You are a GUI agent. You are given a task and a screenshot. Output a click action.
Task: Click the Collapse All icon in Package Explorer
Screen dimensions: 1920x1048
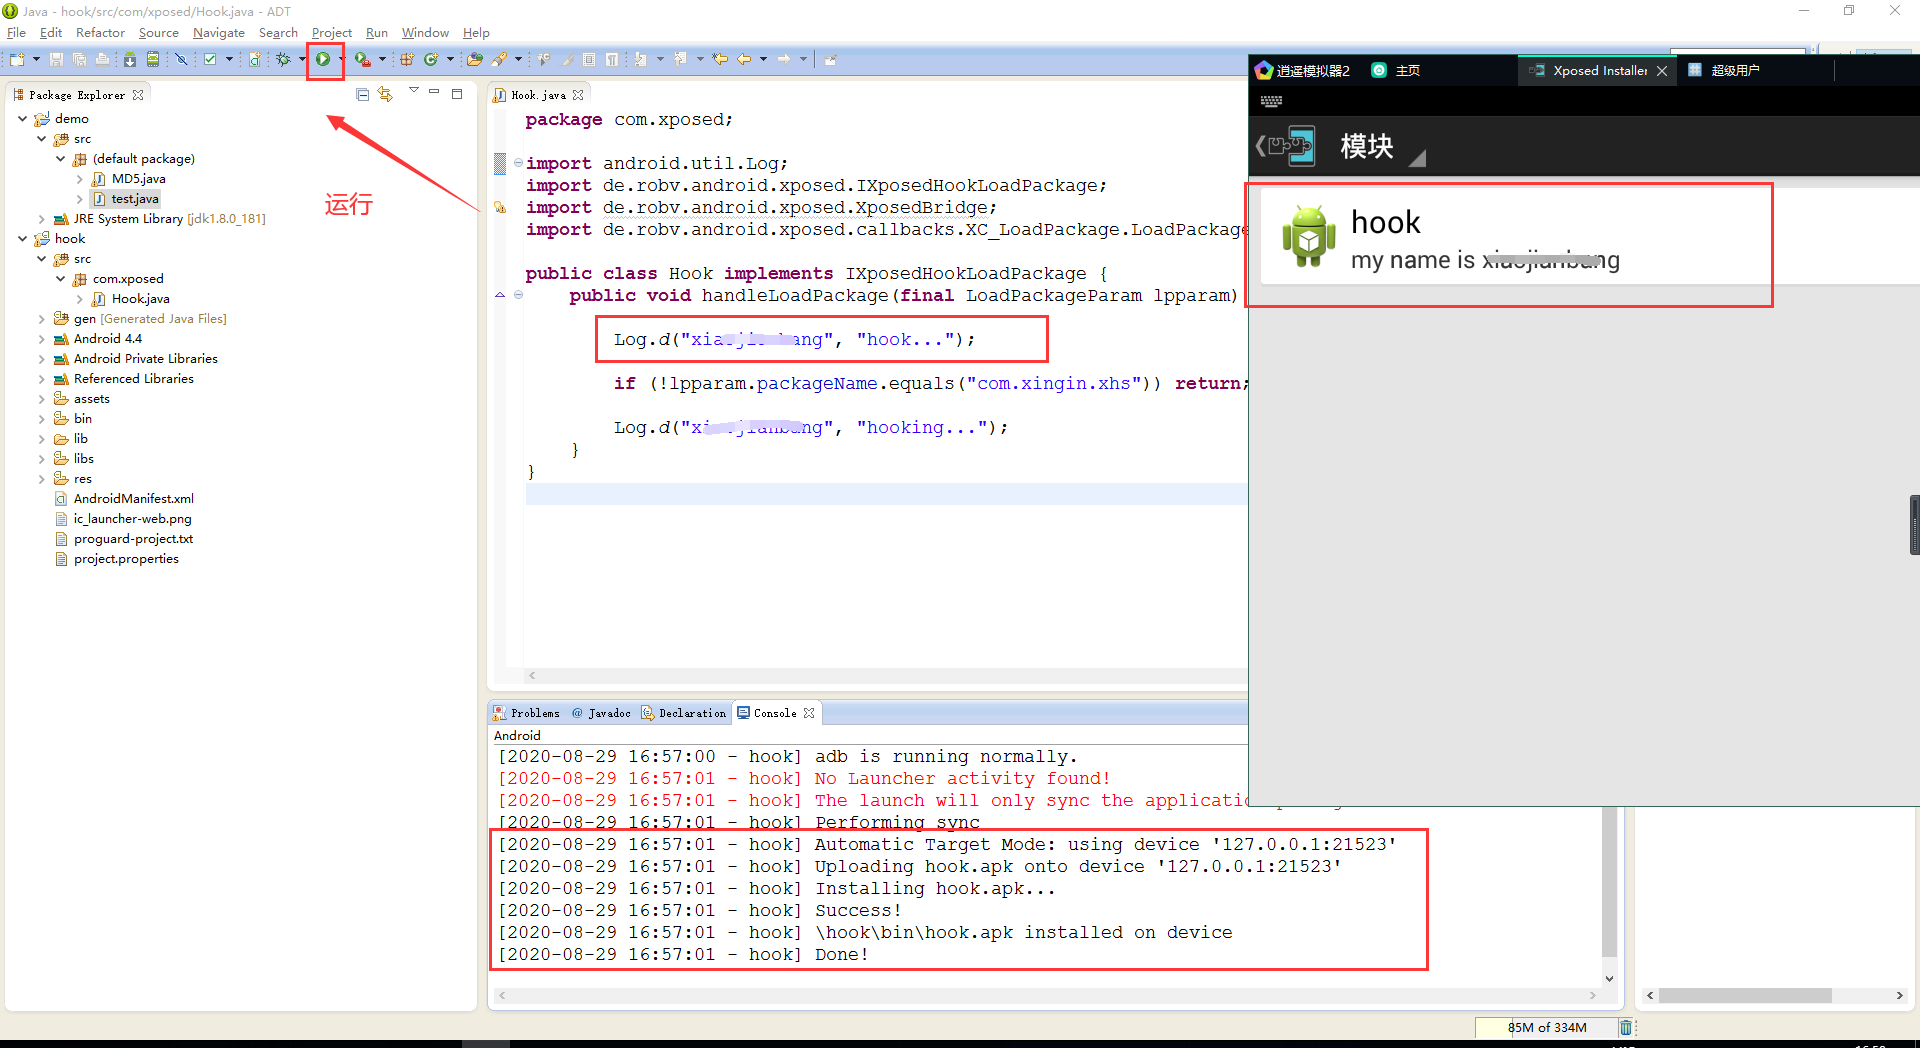point(362,94)
